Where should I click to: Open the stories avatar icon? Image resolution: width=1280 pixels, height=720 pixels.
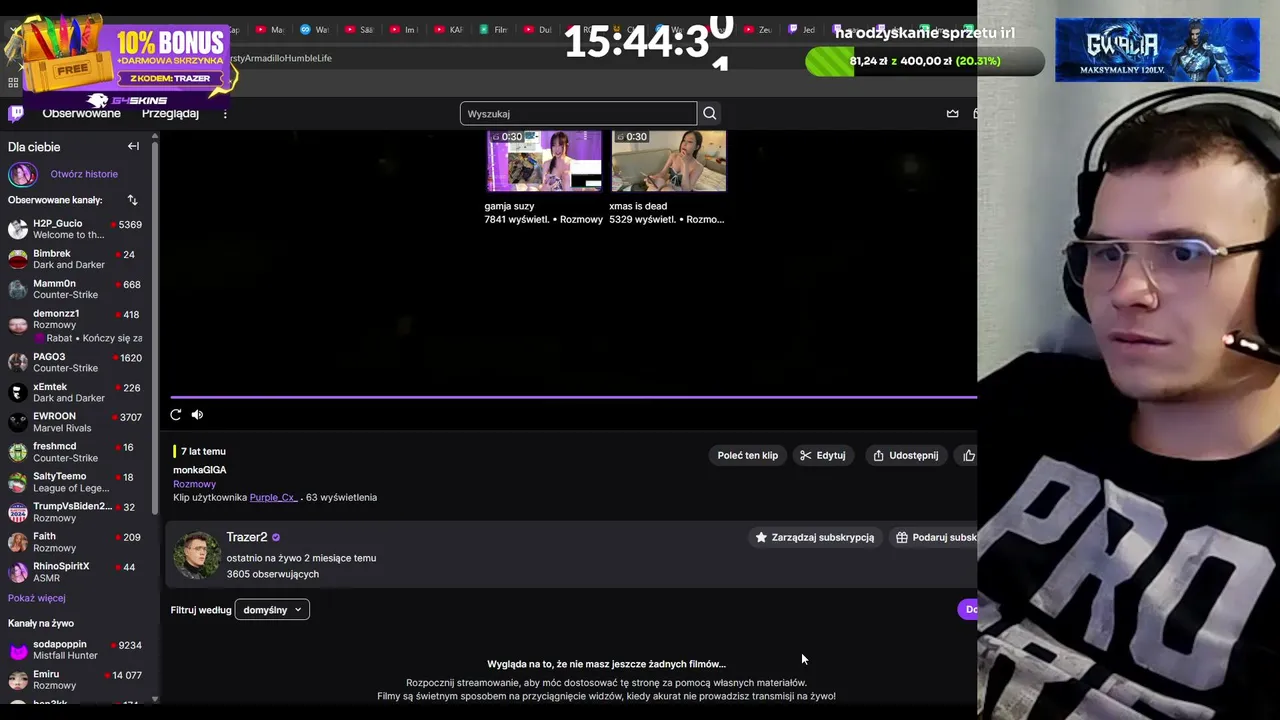point(22,174)
